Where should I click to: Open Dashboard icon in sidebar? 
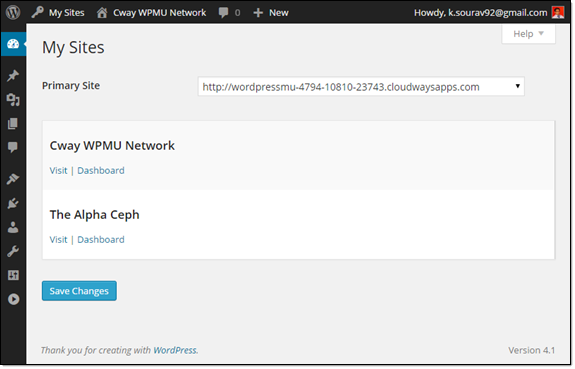(13, 44)
